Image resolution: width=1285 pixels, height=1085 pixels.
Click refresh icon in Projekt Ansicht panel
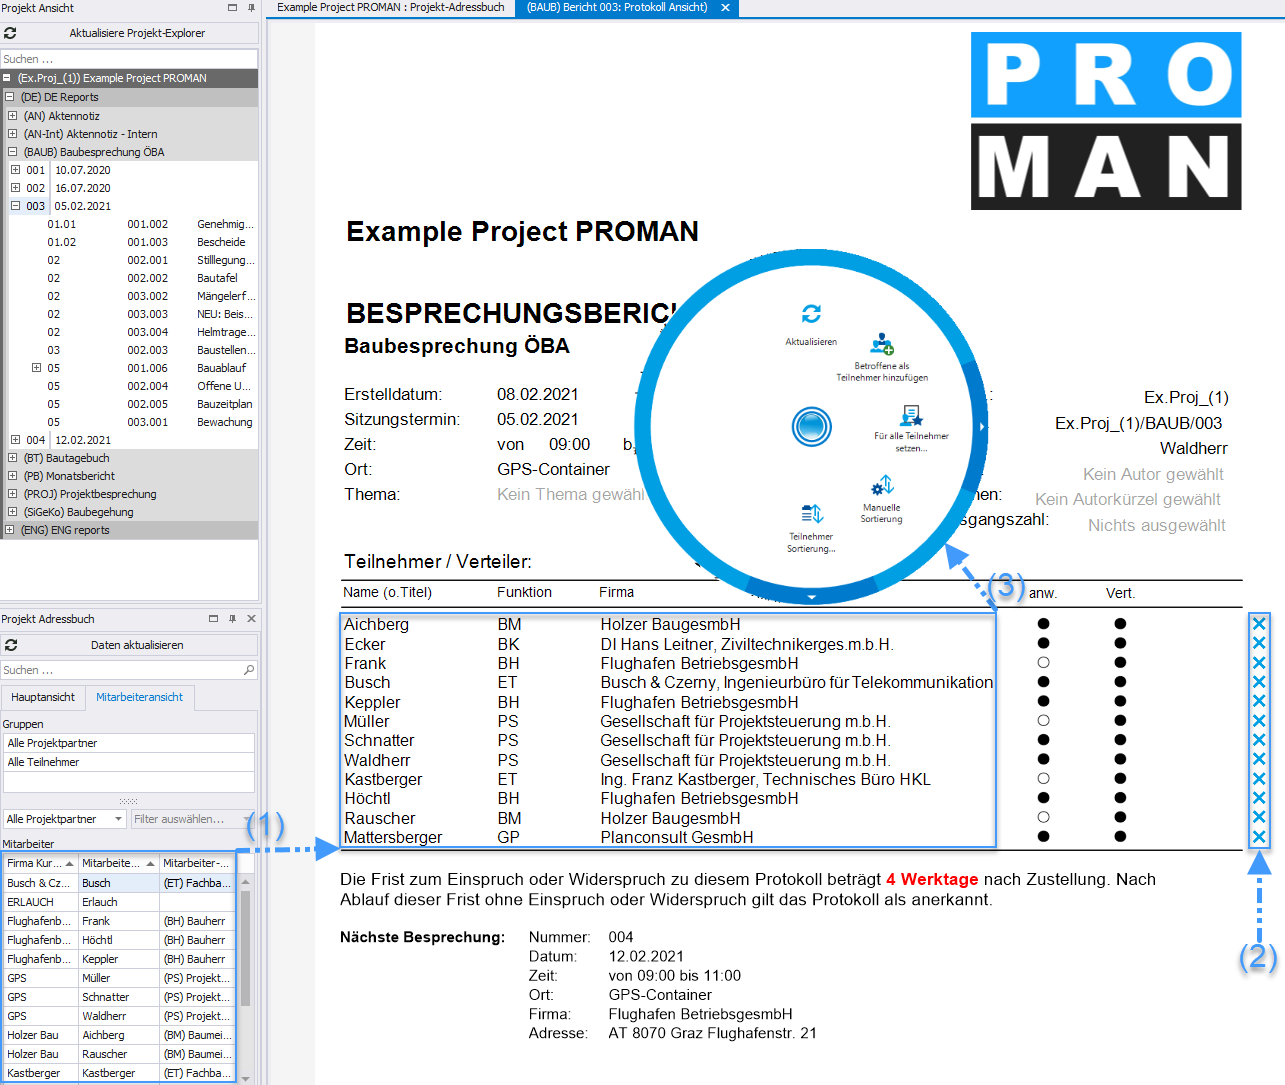tap(10, 33)
